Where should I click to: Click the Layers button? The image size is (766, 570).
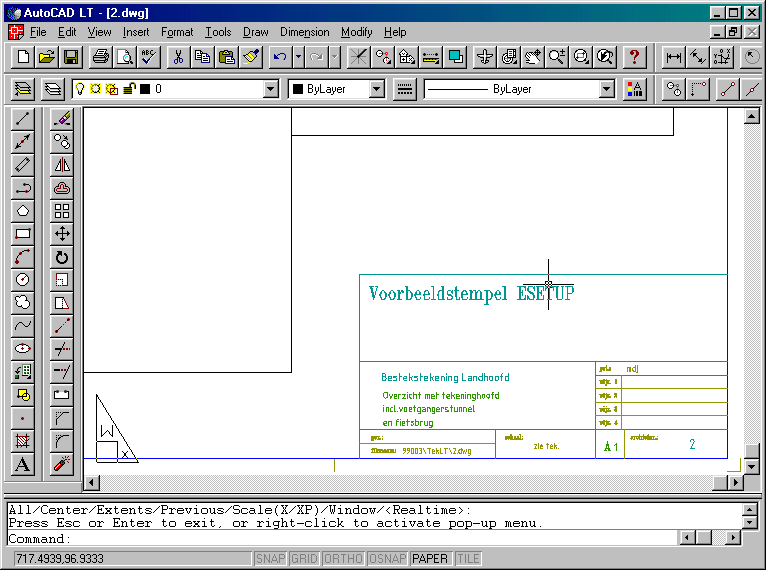tap(53, 89)
